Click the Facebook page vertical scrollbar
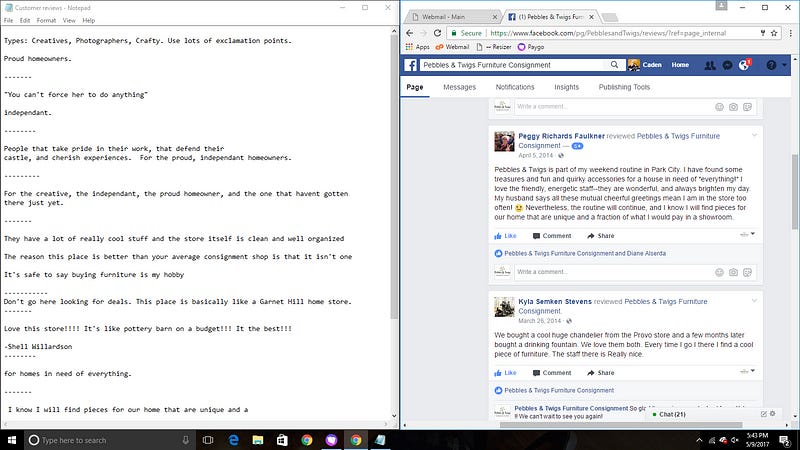Screen dimensions: 800x450 [795, 191]
